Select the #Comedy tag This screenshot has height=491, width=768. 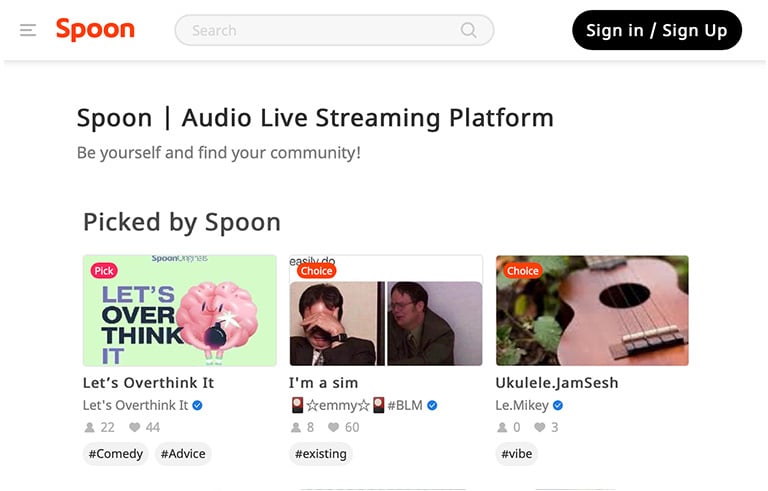coord(116,454)
